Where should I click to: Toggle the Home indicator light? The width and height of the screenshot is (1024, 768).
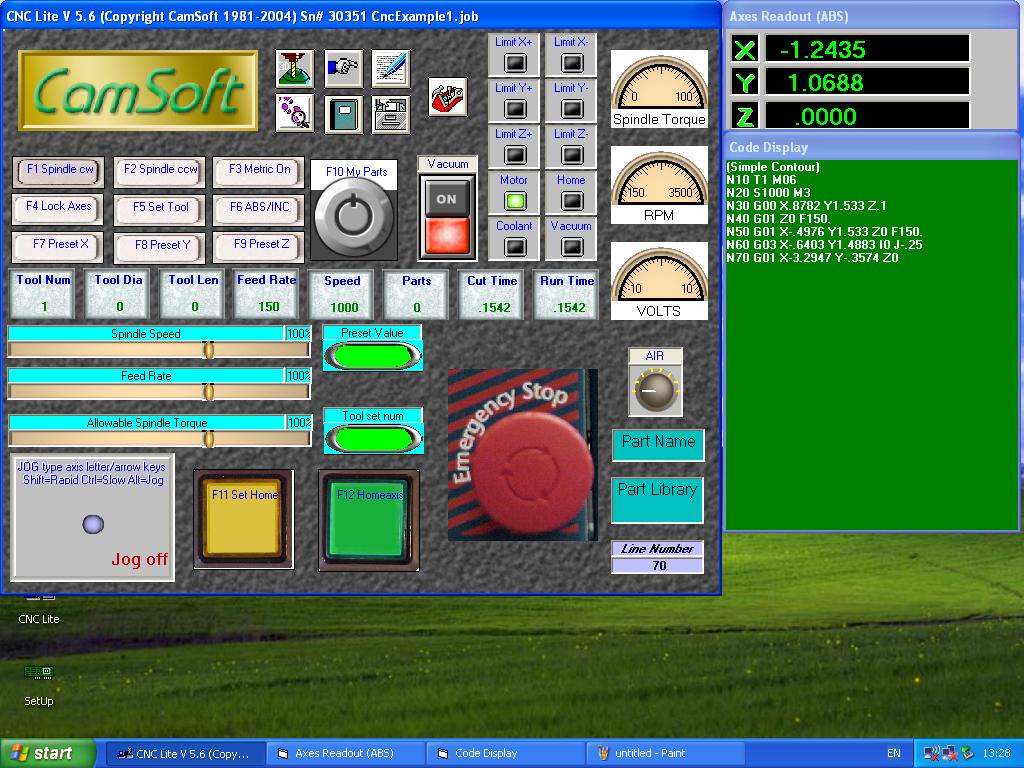click(x=572, y=200)
